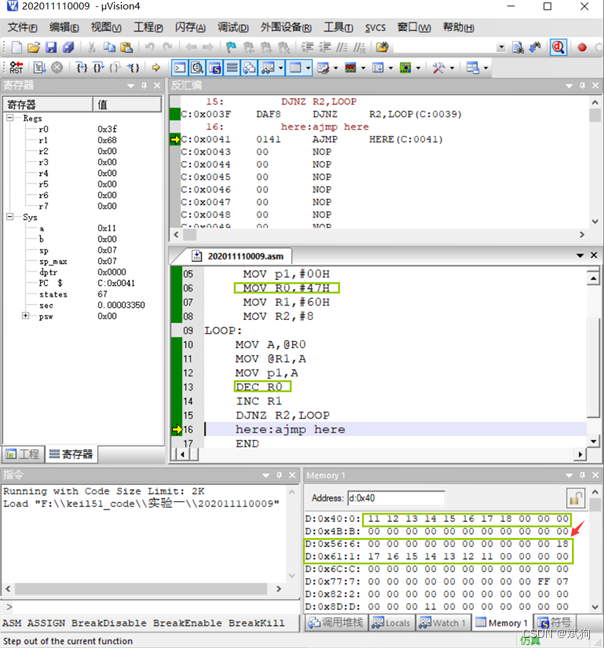Viewport: 605px width, 649px height.
Task: Toggle the Command window button
Action: (180, 67)
